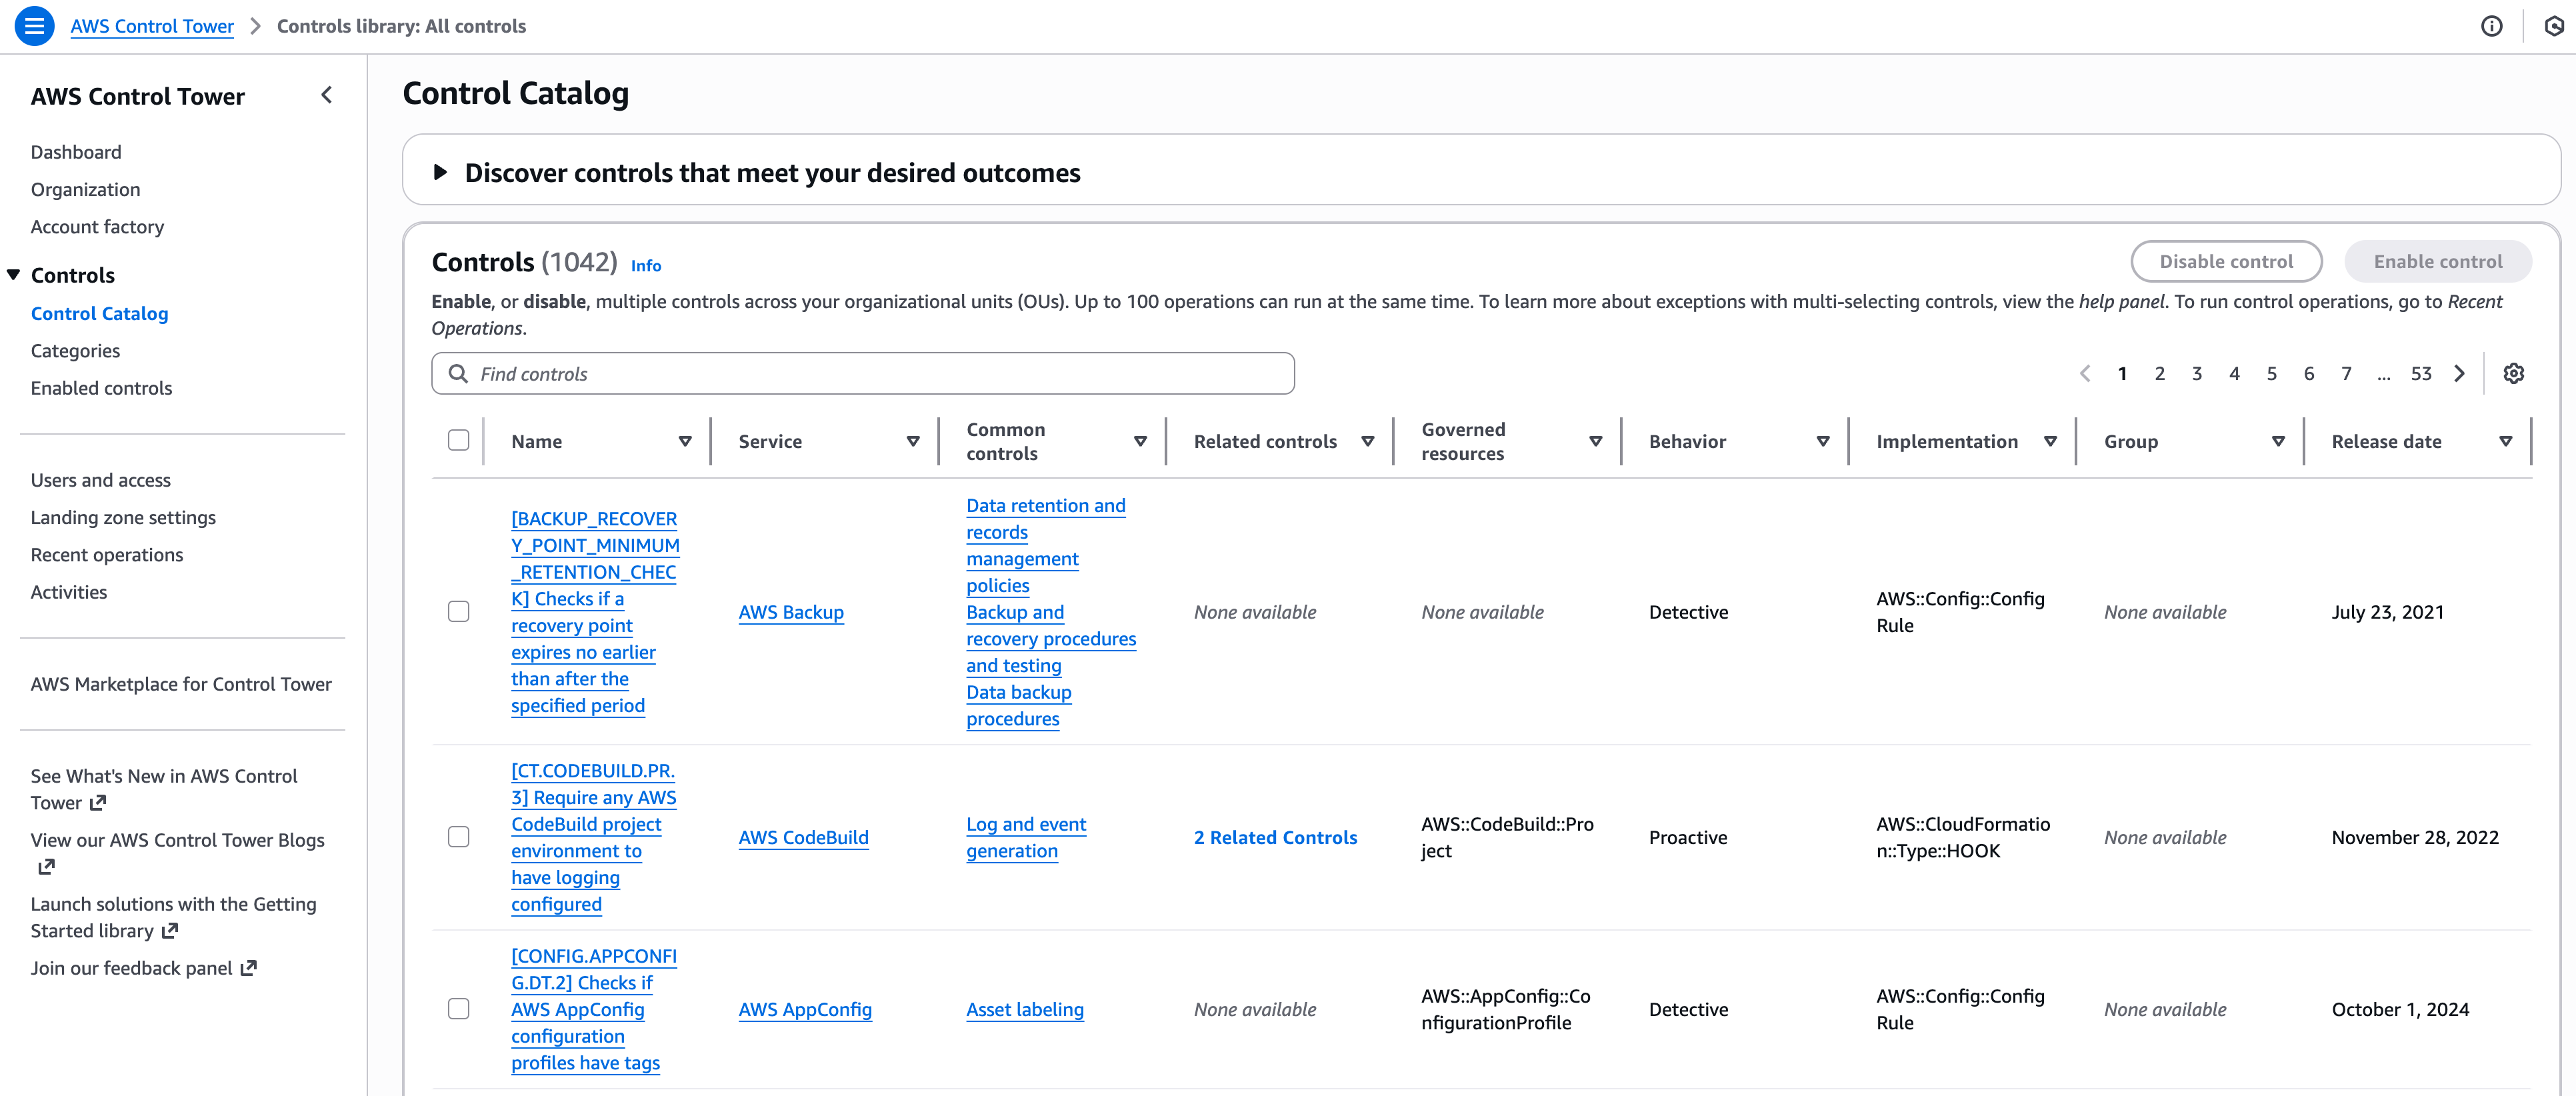Open Data retention and records management policies

pyautogui.click(x=1045, y=545)
